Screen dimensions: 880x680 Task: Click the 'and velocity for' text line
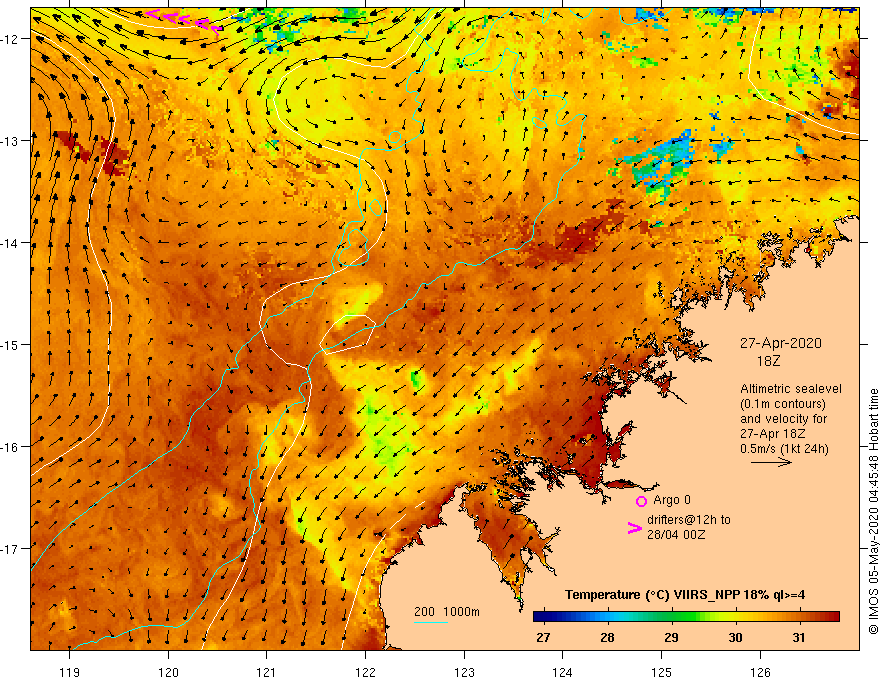click(783, 419)
